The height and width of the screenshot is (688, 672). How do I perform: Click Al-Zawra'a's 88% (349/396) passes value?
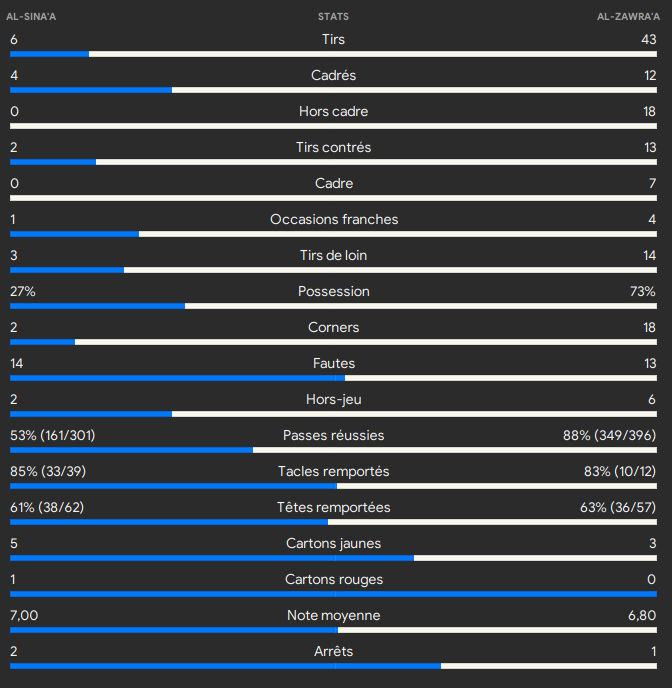click(609, 435)
